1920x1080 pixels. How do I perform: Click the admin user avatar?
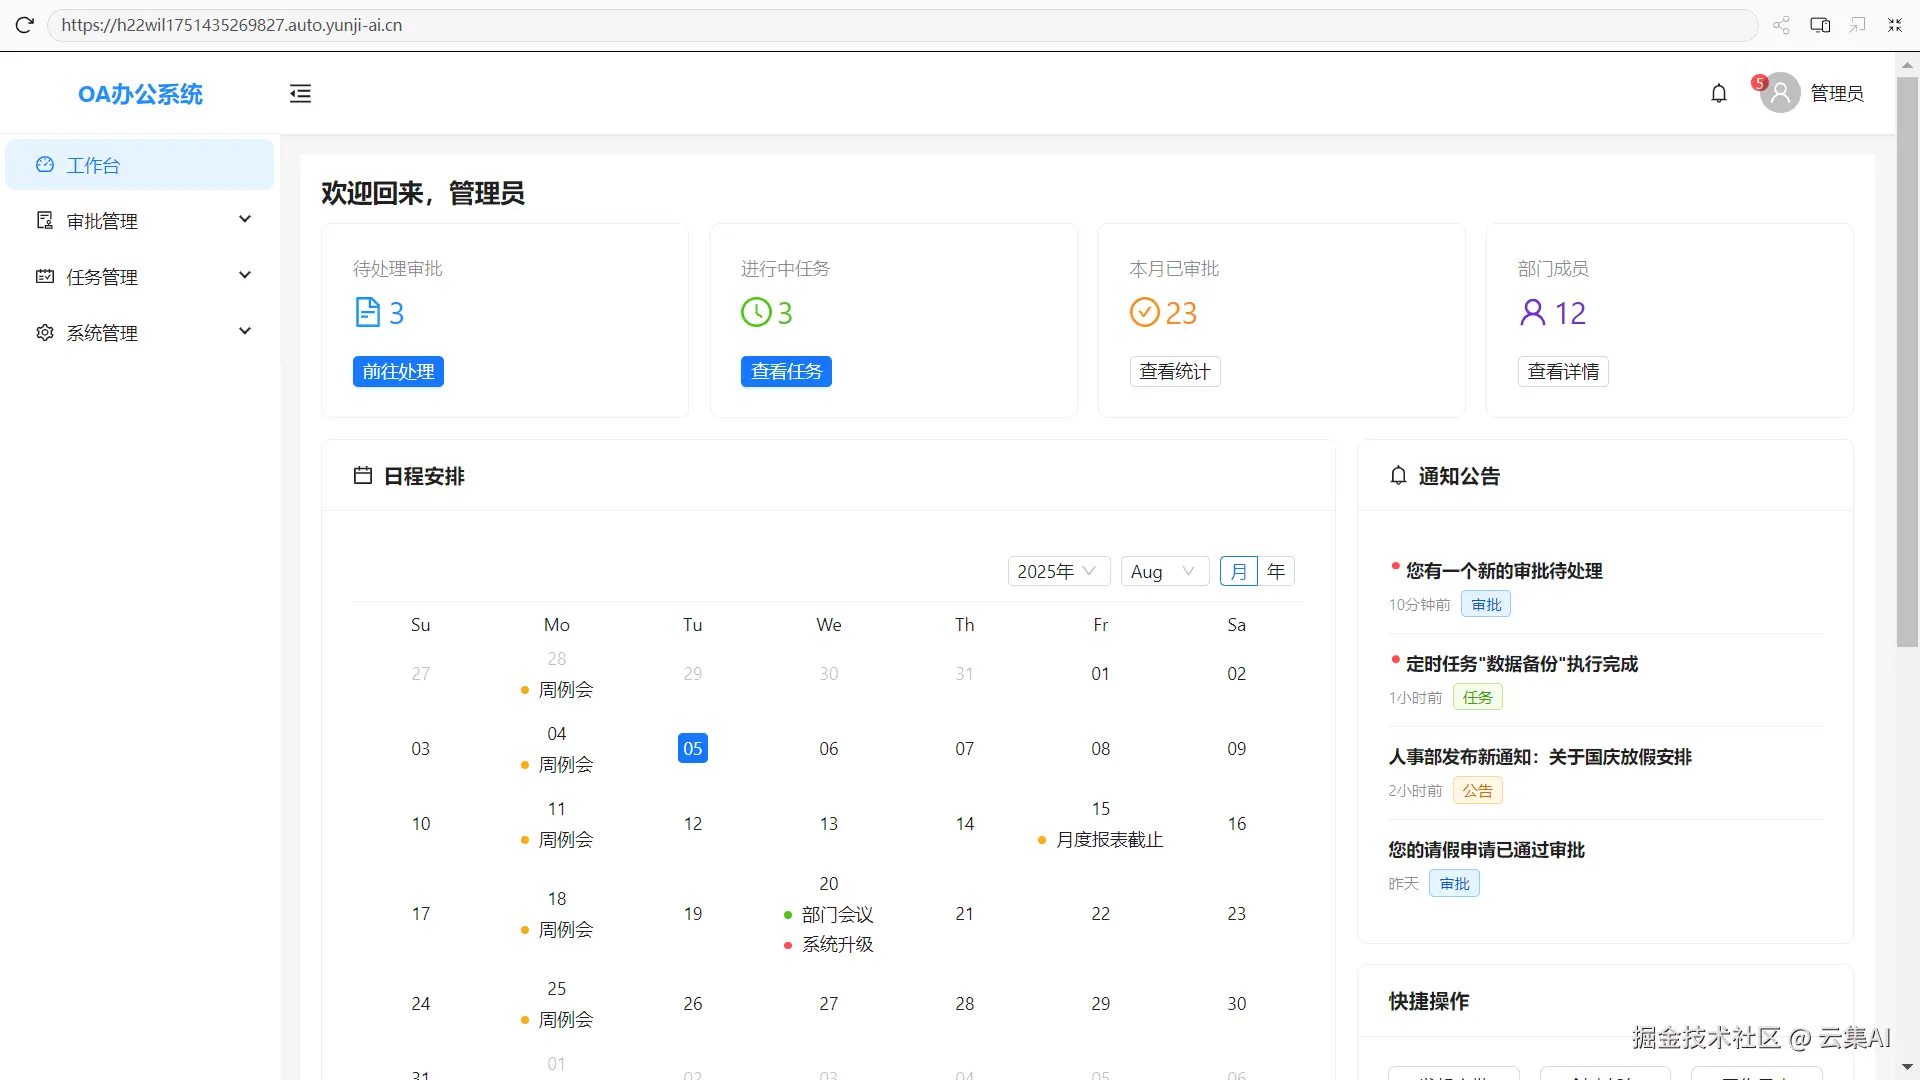click(1780, 94)
